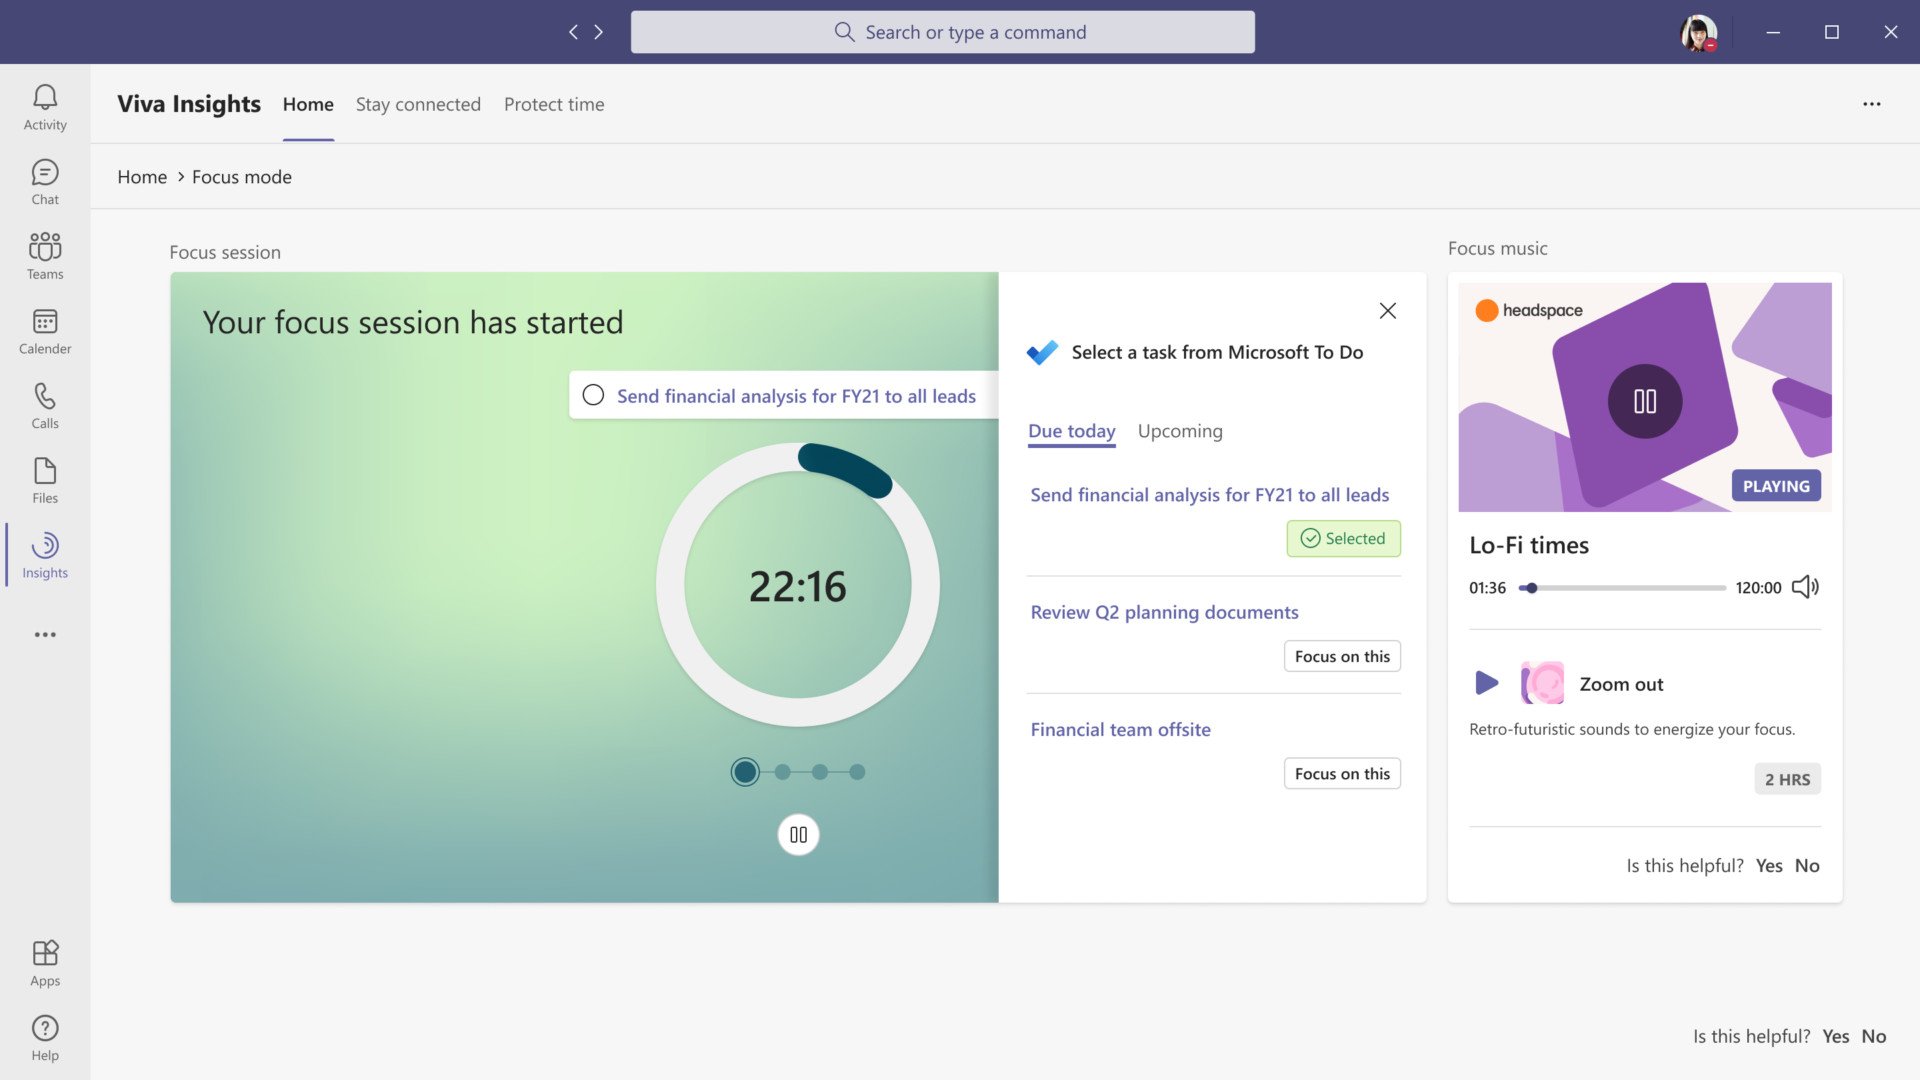The width and height of the screenshot is (1920, 1080).
Task: Open Files panel
Action: [45, 479]
